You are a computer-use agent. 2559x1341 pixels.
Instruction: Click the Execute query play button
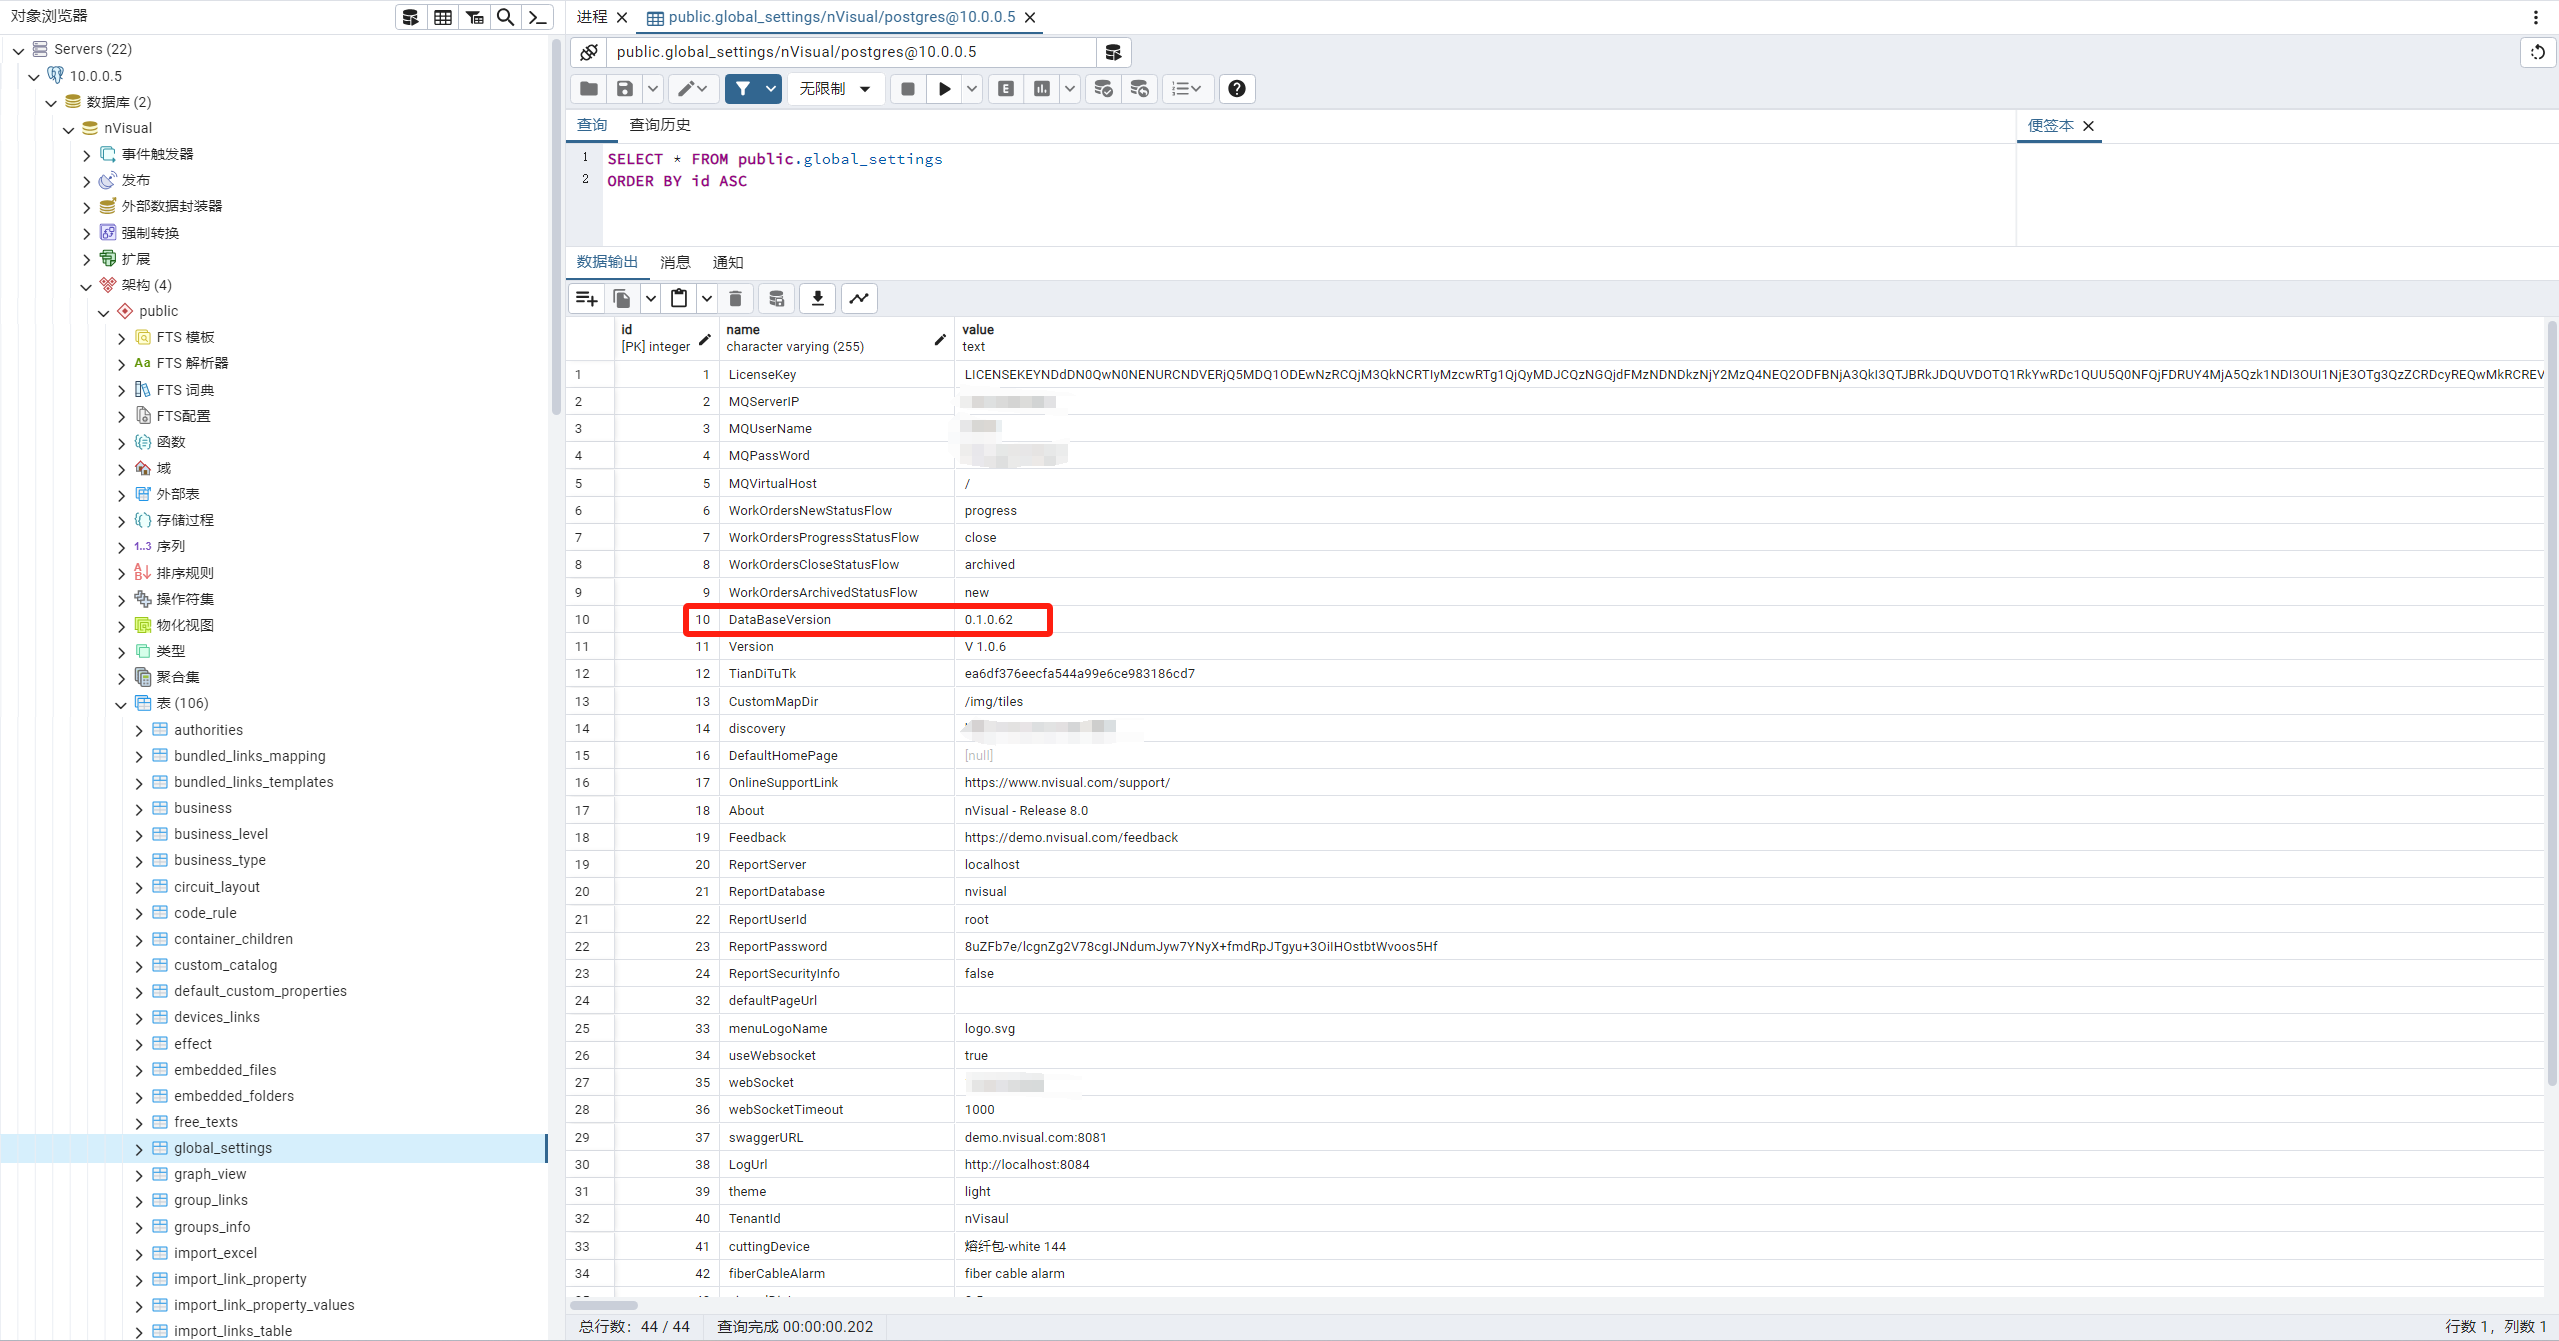(x=943, y=89)
